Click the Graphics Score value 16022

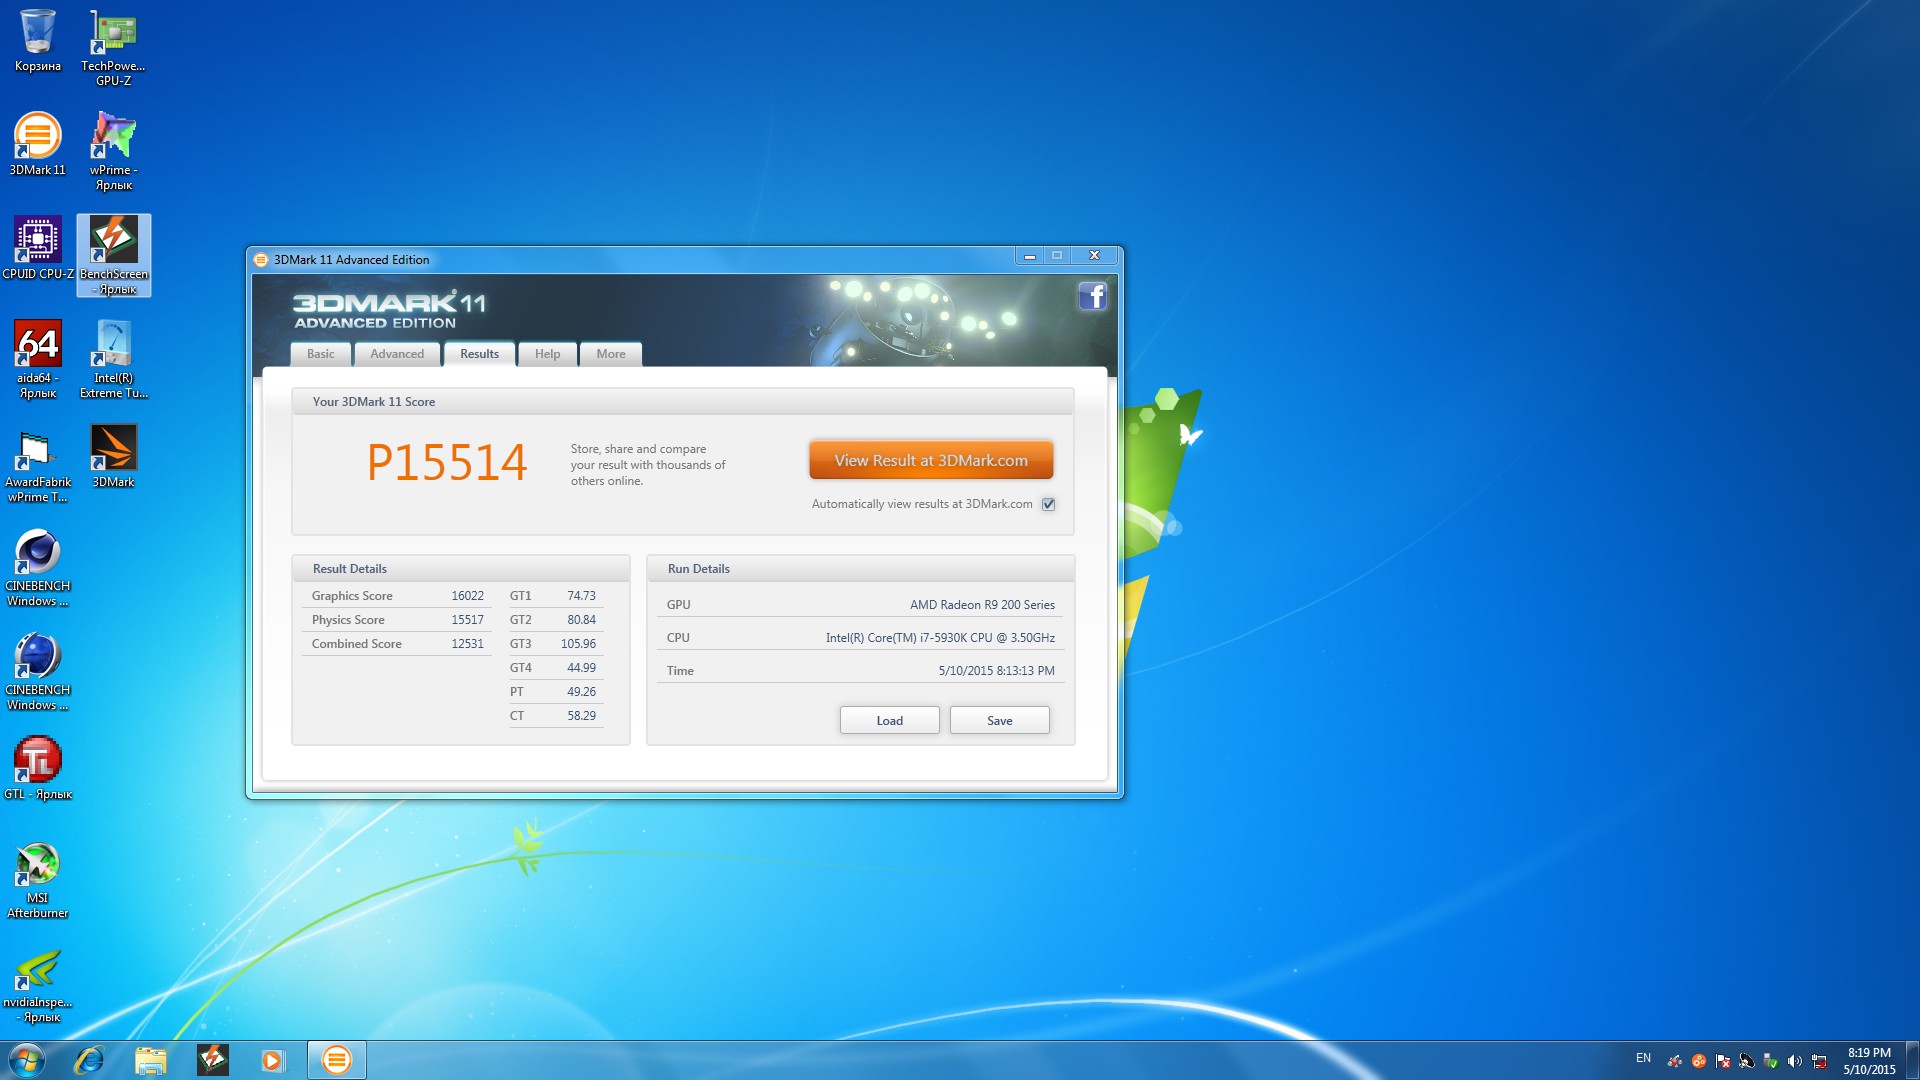(x=467, y=596)
